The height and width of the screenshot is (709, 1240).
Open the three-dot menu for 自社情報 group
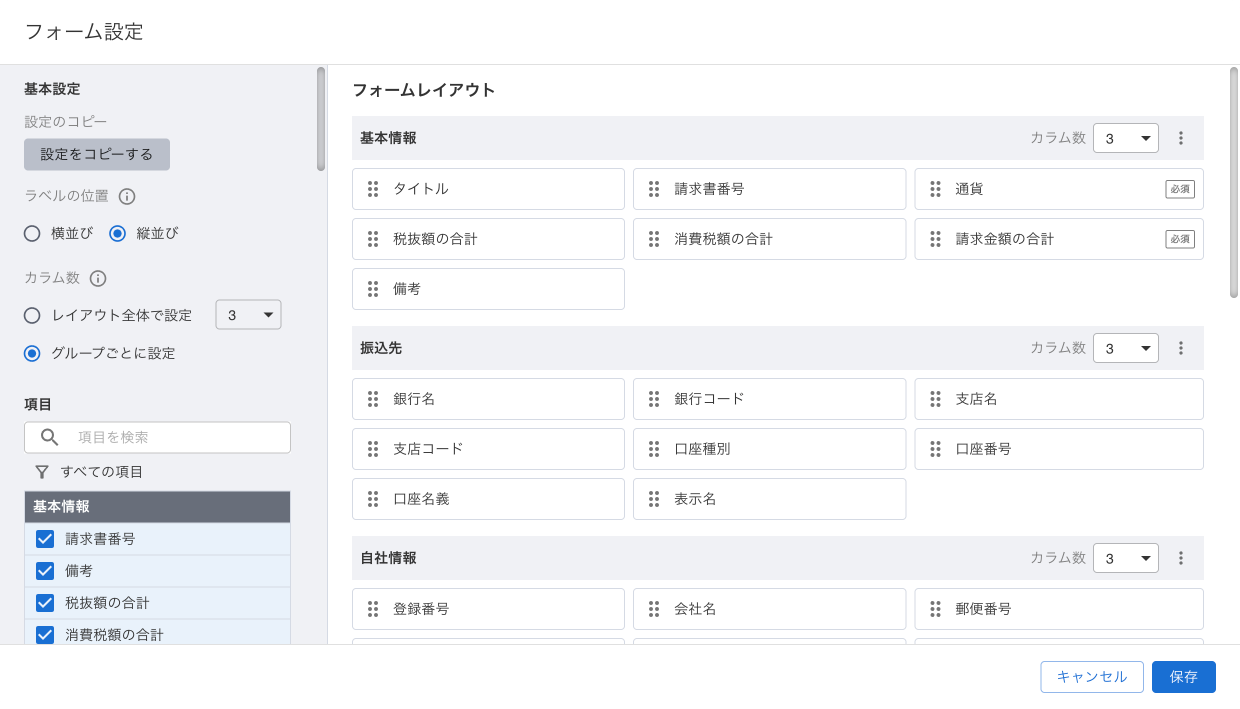pyautogui.click(x=1180, y=558)
